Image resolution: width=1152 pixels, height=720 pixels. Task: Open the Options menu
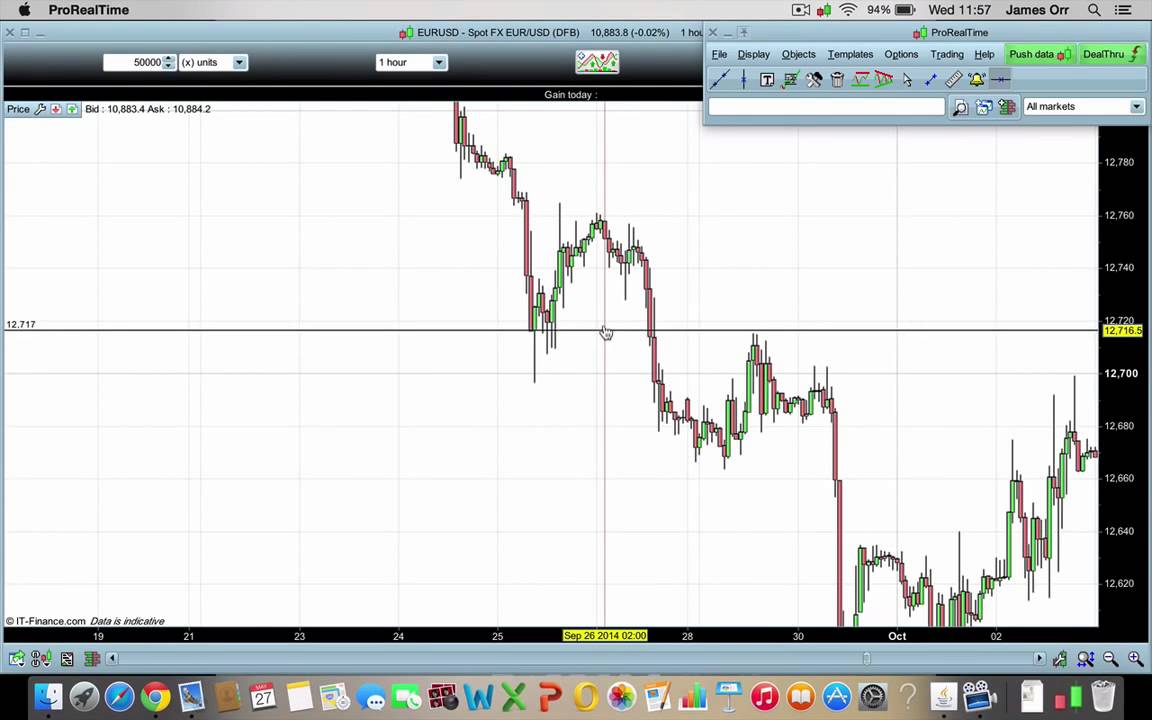(901, 54)
